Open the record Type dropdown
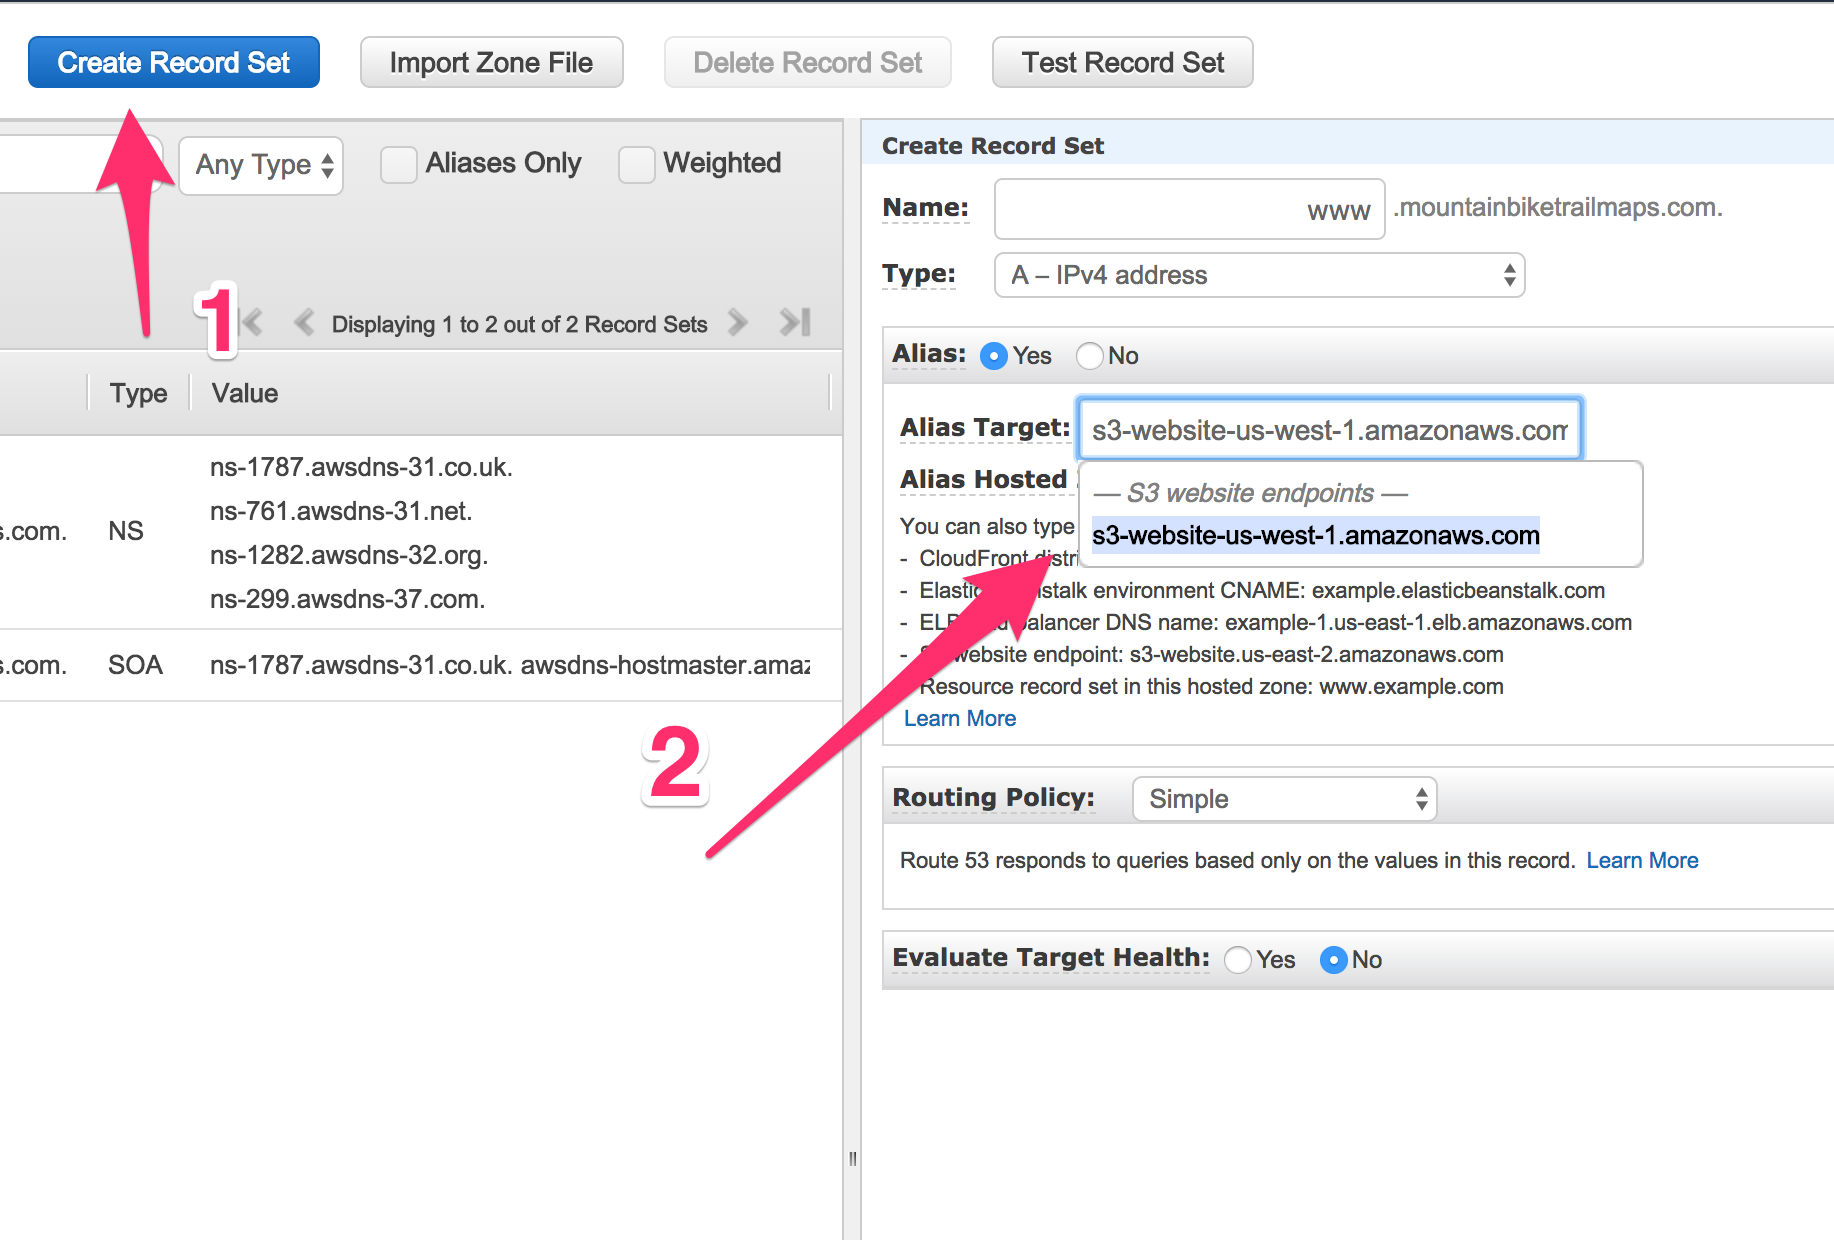 click(x=1259, y=275)
